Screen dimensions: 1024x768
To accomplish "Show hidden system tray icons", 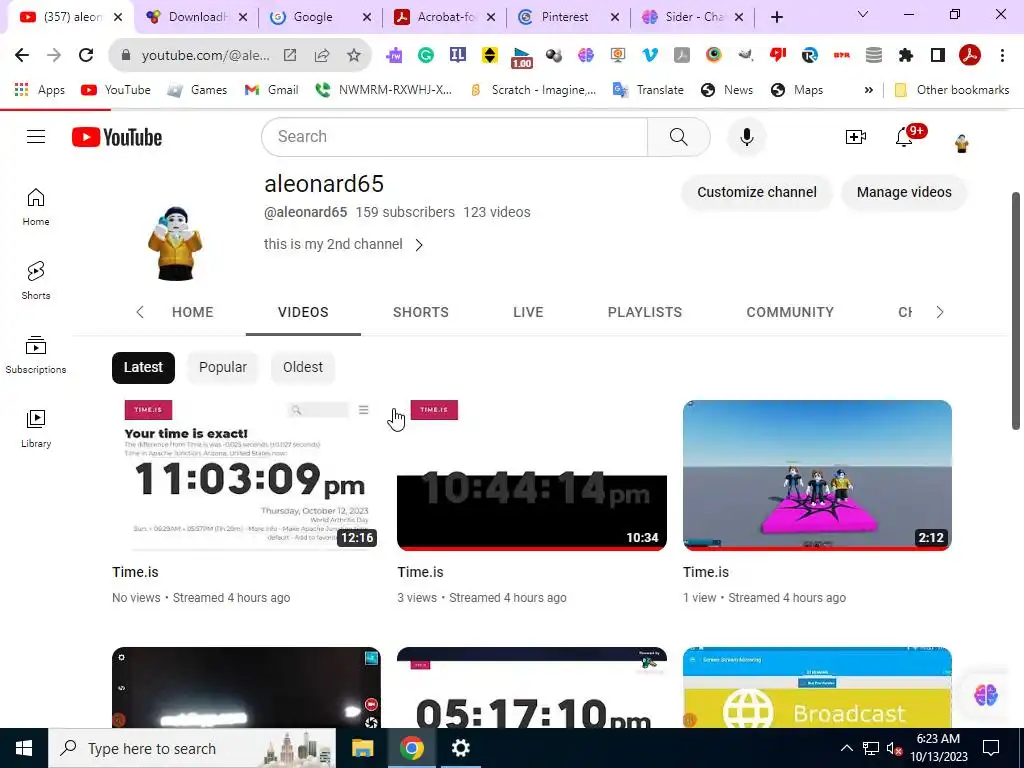I will tap(846, 748).
